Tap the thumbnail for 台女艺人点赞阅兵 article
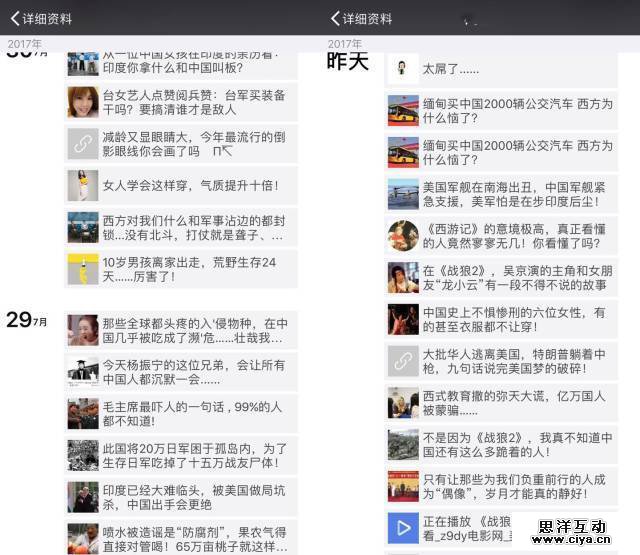Viewport: 640px width, 555px height. point(83,101)
